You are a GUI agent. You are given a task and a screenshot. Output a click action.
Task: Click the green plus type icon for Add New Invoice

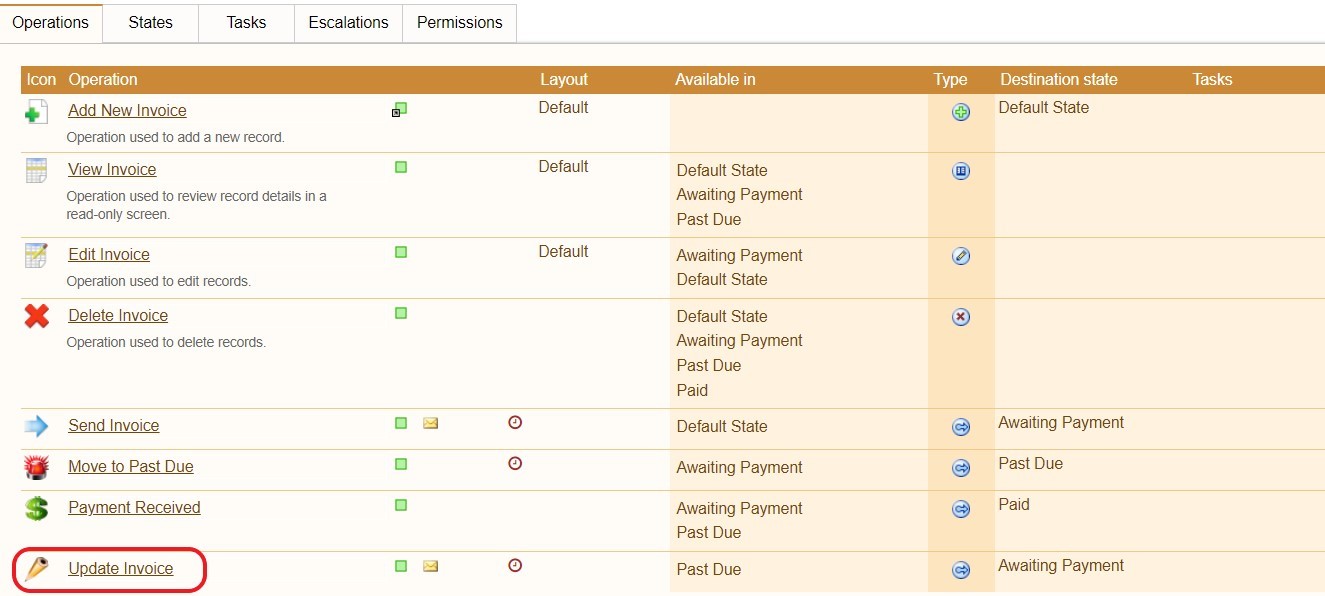tap(961, 112)
